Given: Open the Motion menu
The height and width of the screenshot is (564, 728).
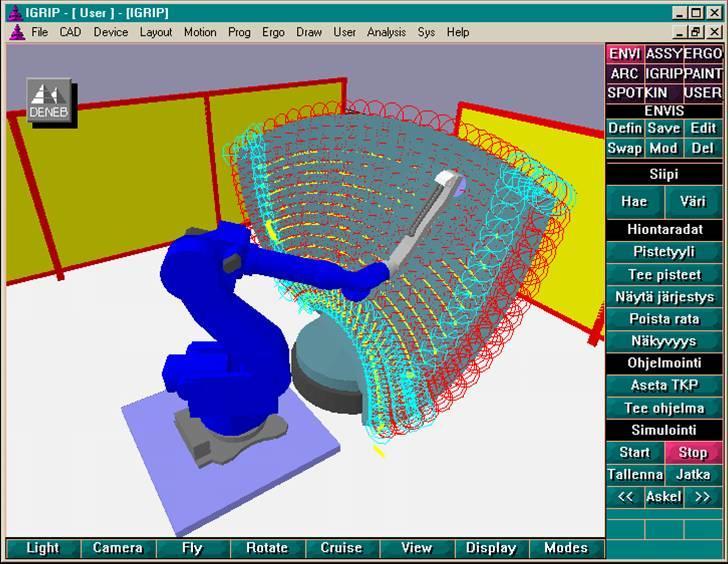Looking at the screenshot, I should [x=200, y=32].
